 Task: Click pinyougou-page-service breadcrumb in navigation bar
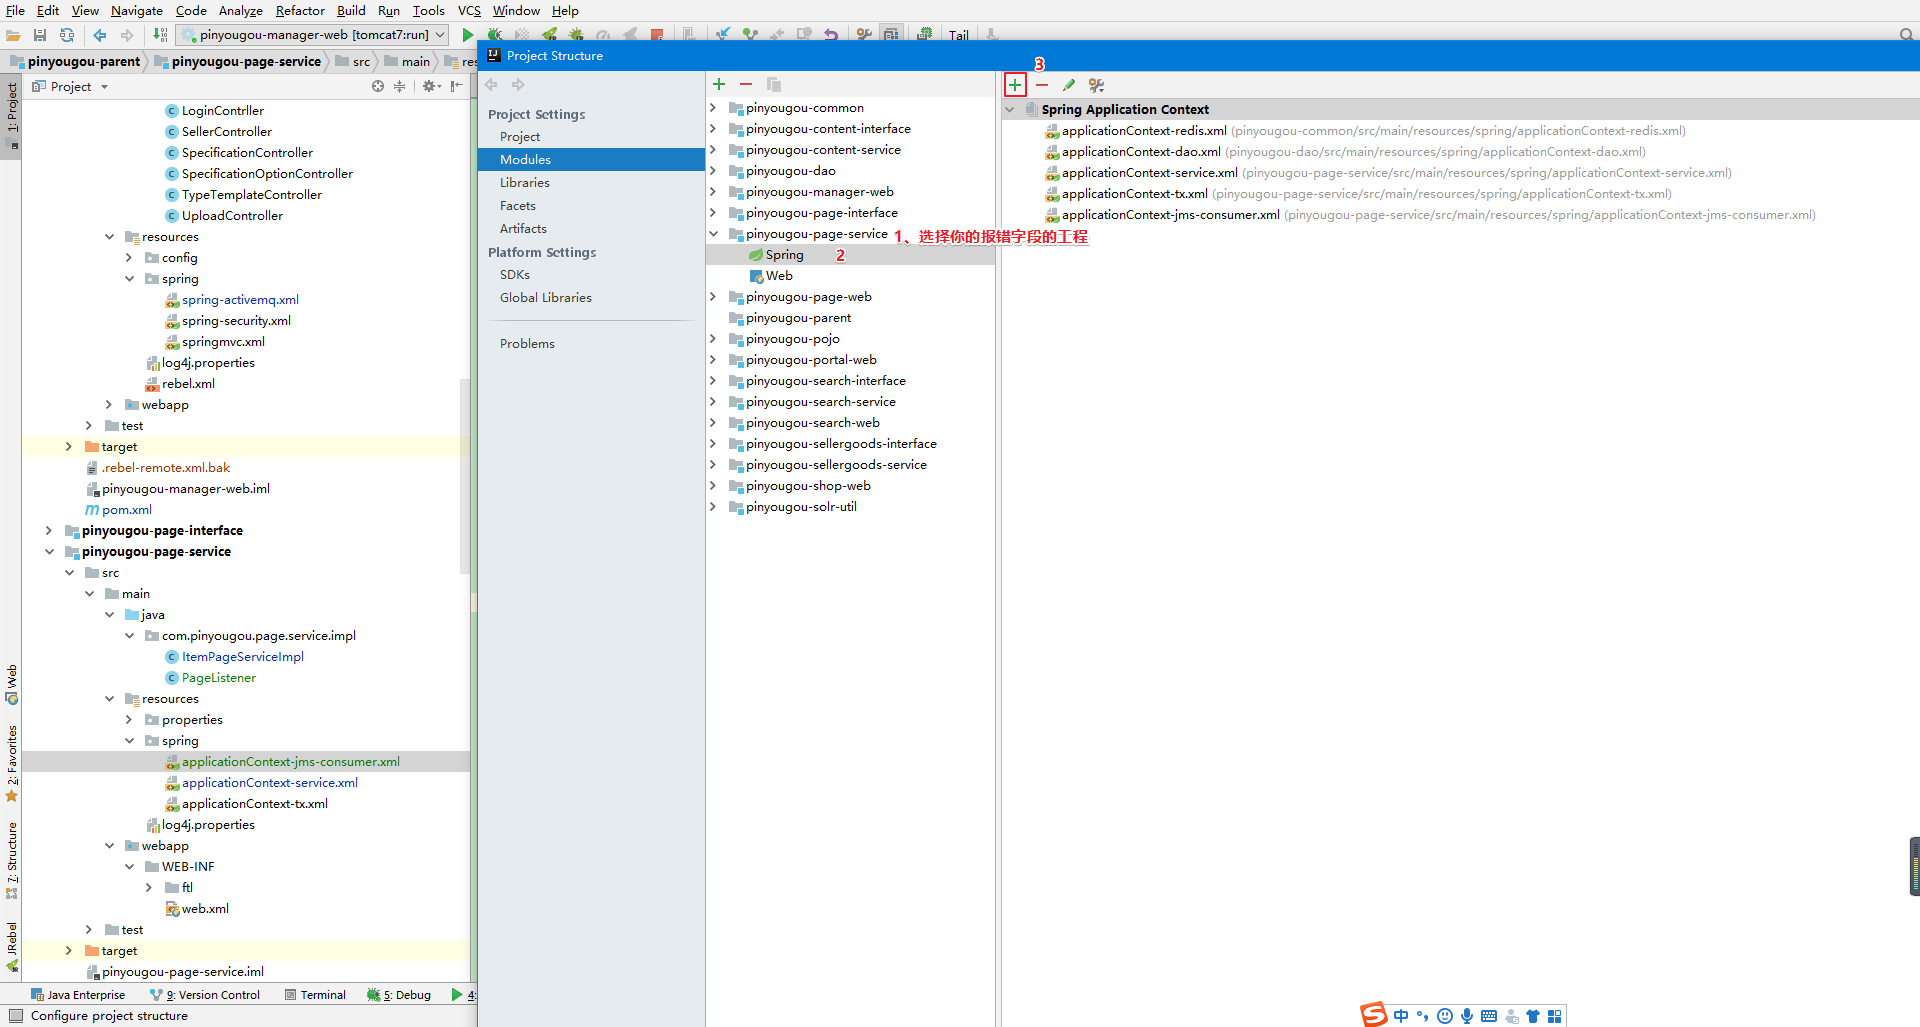click(x=246, y=62)
